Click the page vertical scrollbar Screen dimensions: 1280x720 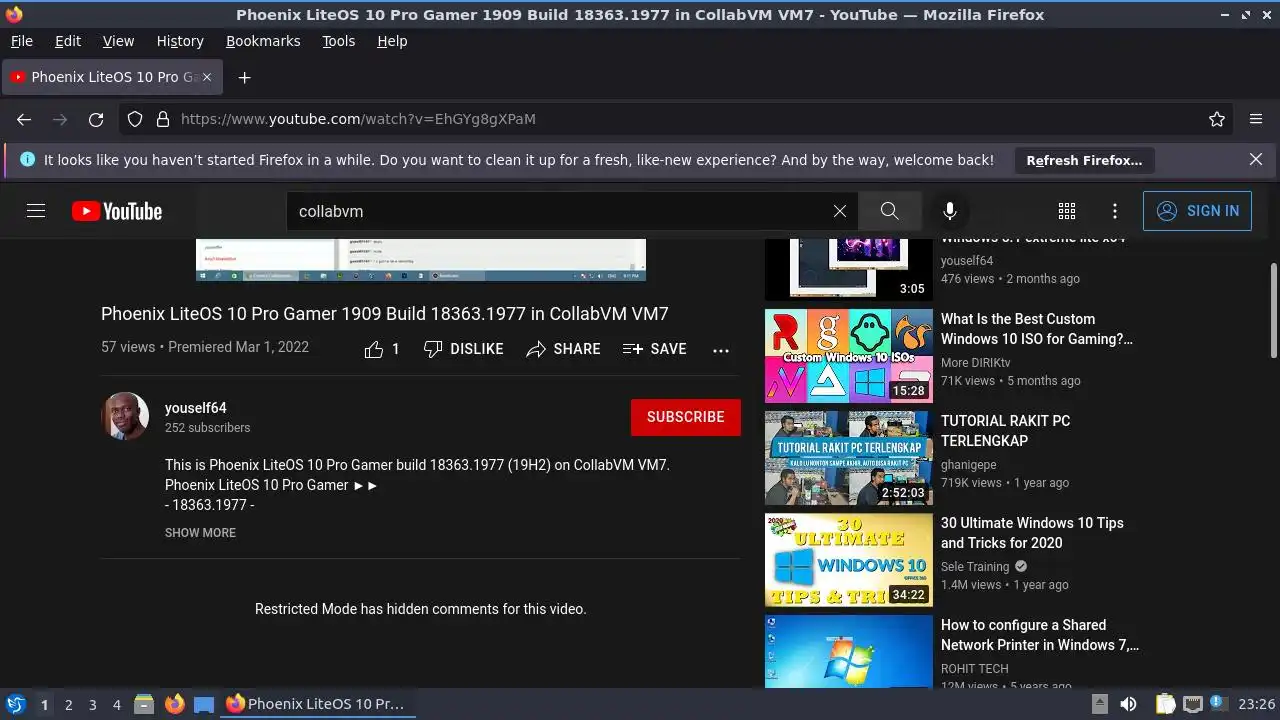[1273, 310]
